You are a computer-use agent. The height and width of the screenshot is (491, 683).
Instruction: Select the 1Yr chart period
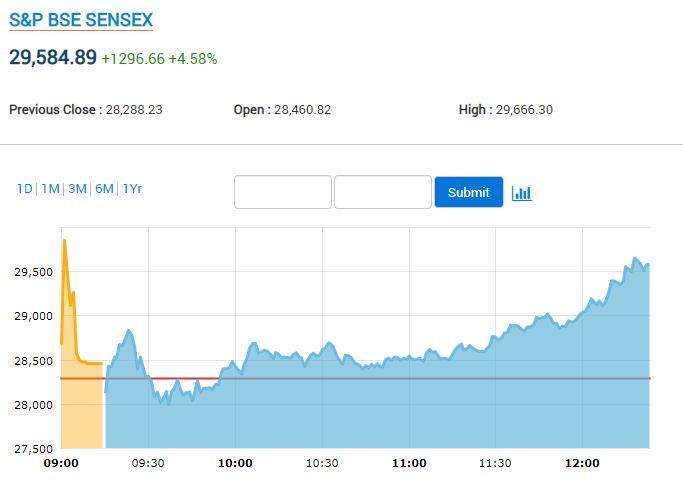coord(132,189)
